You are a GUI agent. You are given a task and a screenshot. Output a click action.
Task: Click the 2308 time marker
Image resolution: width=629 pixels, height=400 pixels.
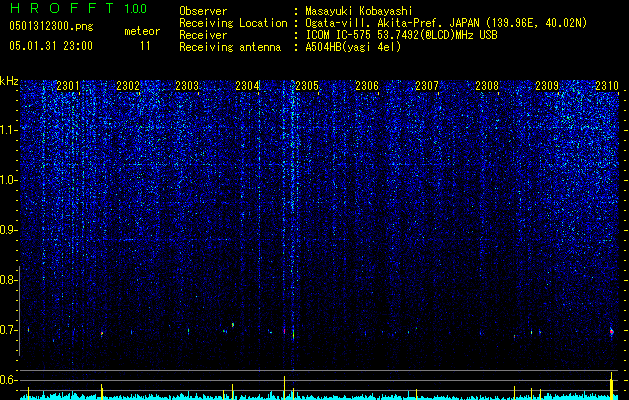click(x=487, y=85)
